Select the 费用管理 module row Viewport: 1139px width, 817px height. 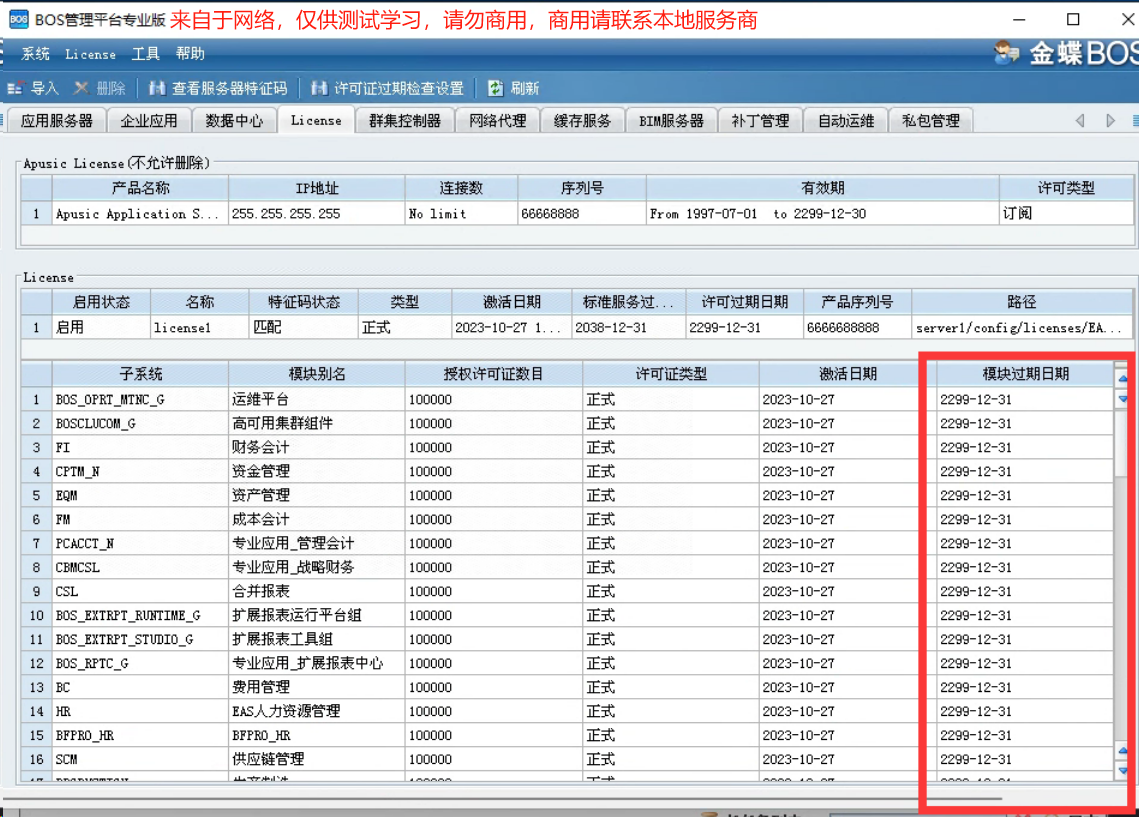317,687
